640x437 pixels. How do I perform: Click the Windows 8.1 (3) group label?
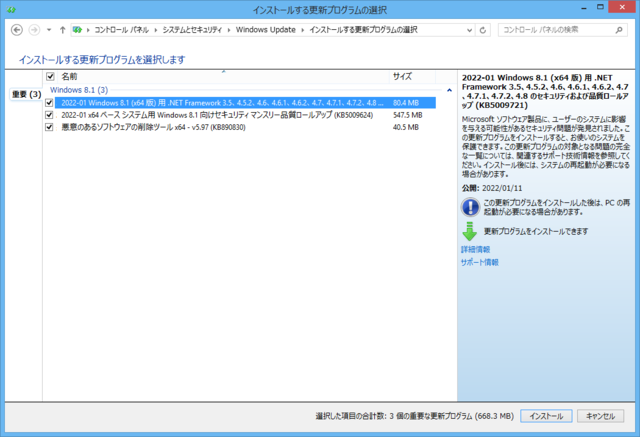[79, 90]
